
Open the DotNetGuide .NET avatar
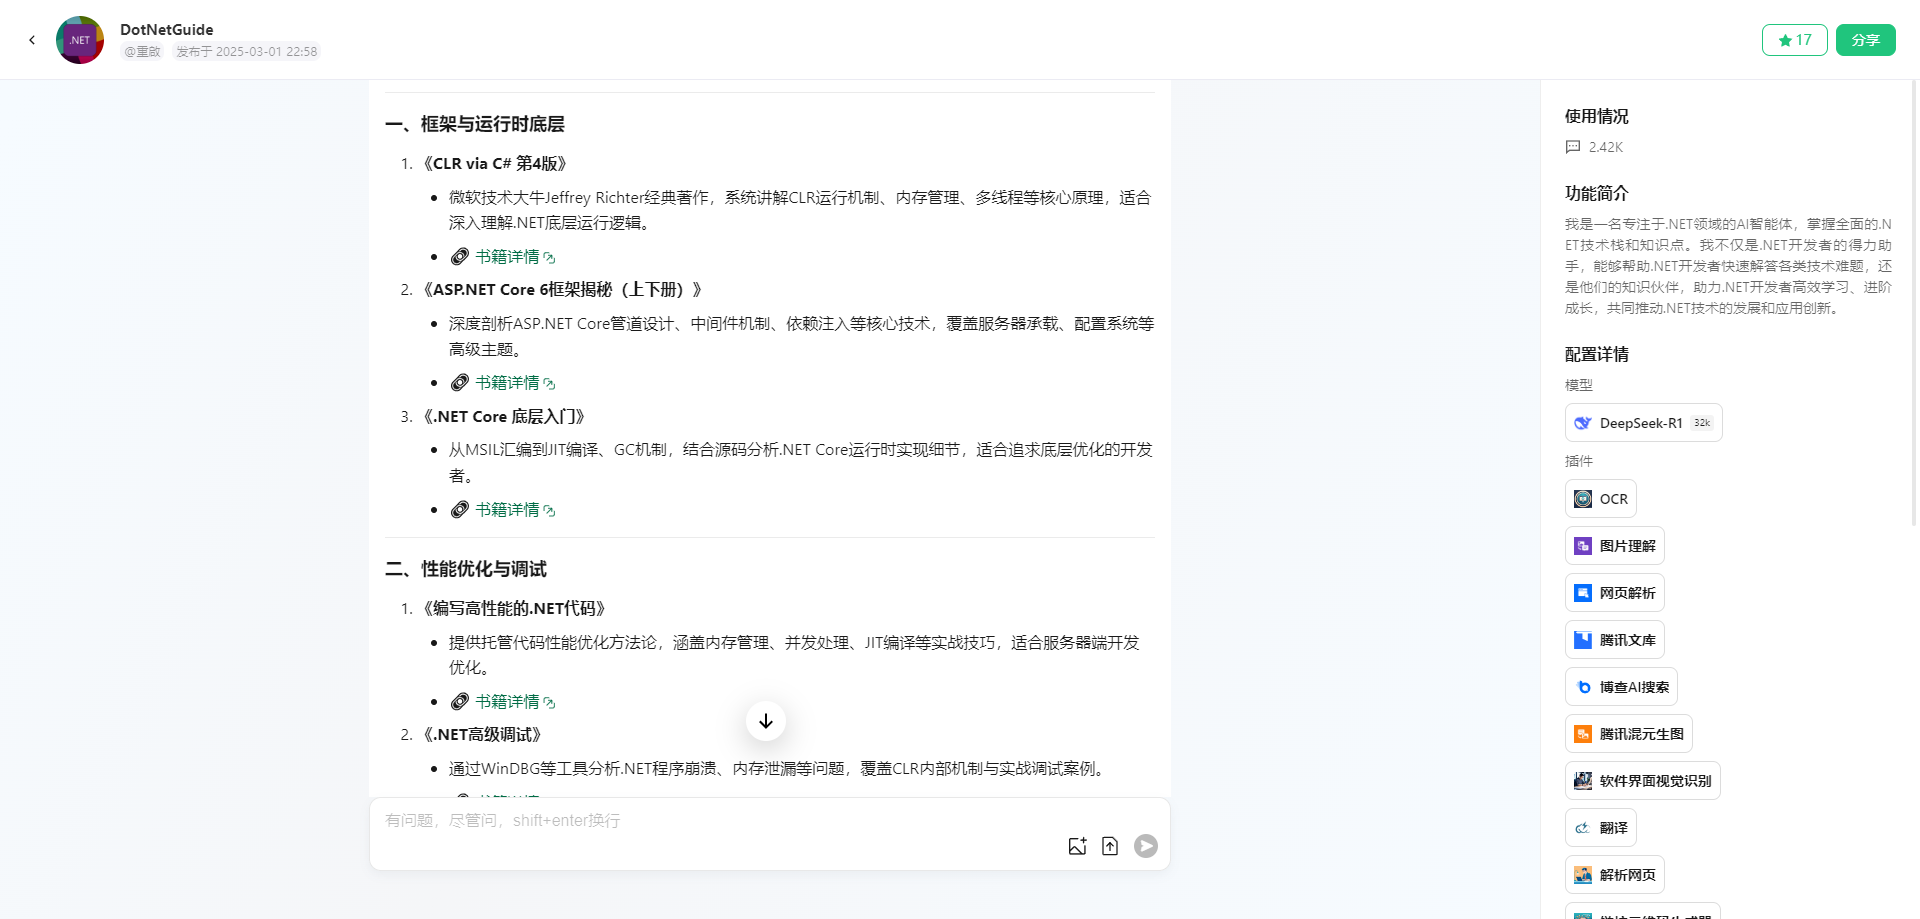80,40
